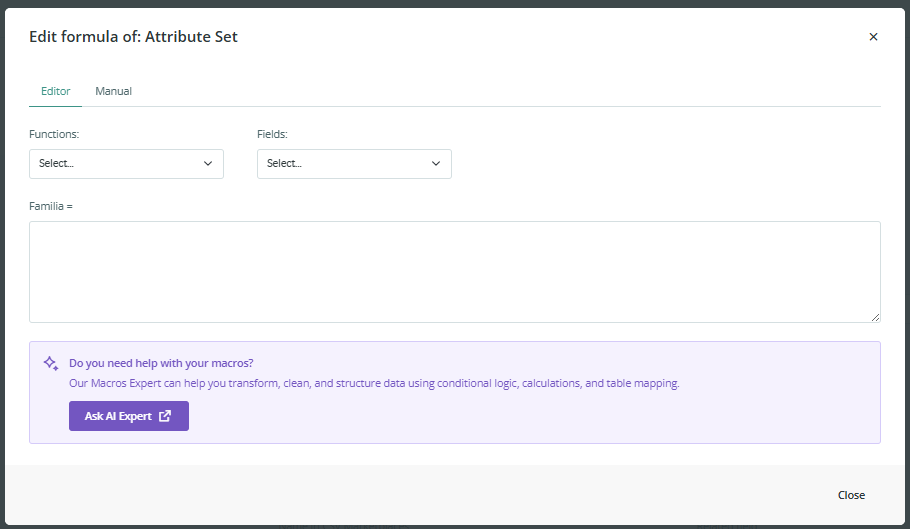Click the external link icon on Ask AI Expert
The height and width of the screenshot is (529, 910).
(x=165, y=416)
